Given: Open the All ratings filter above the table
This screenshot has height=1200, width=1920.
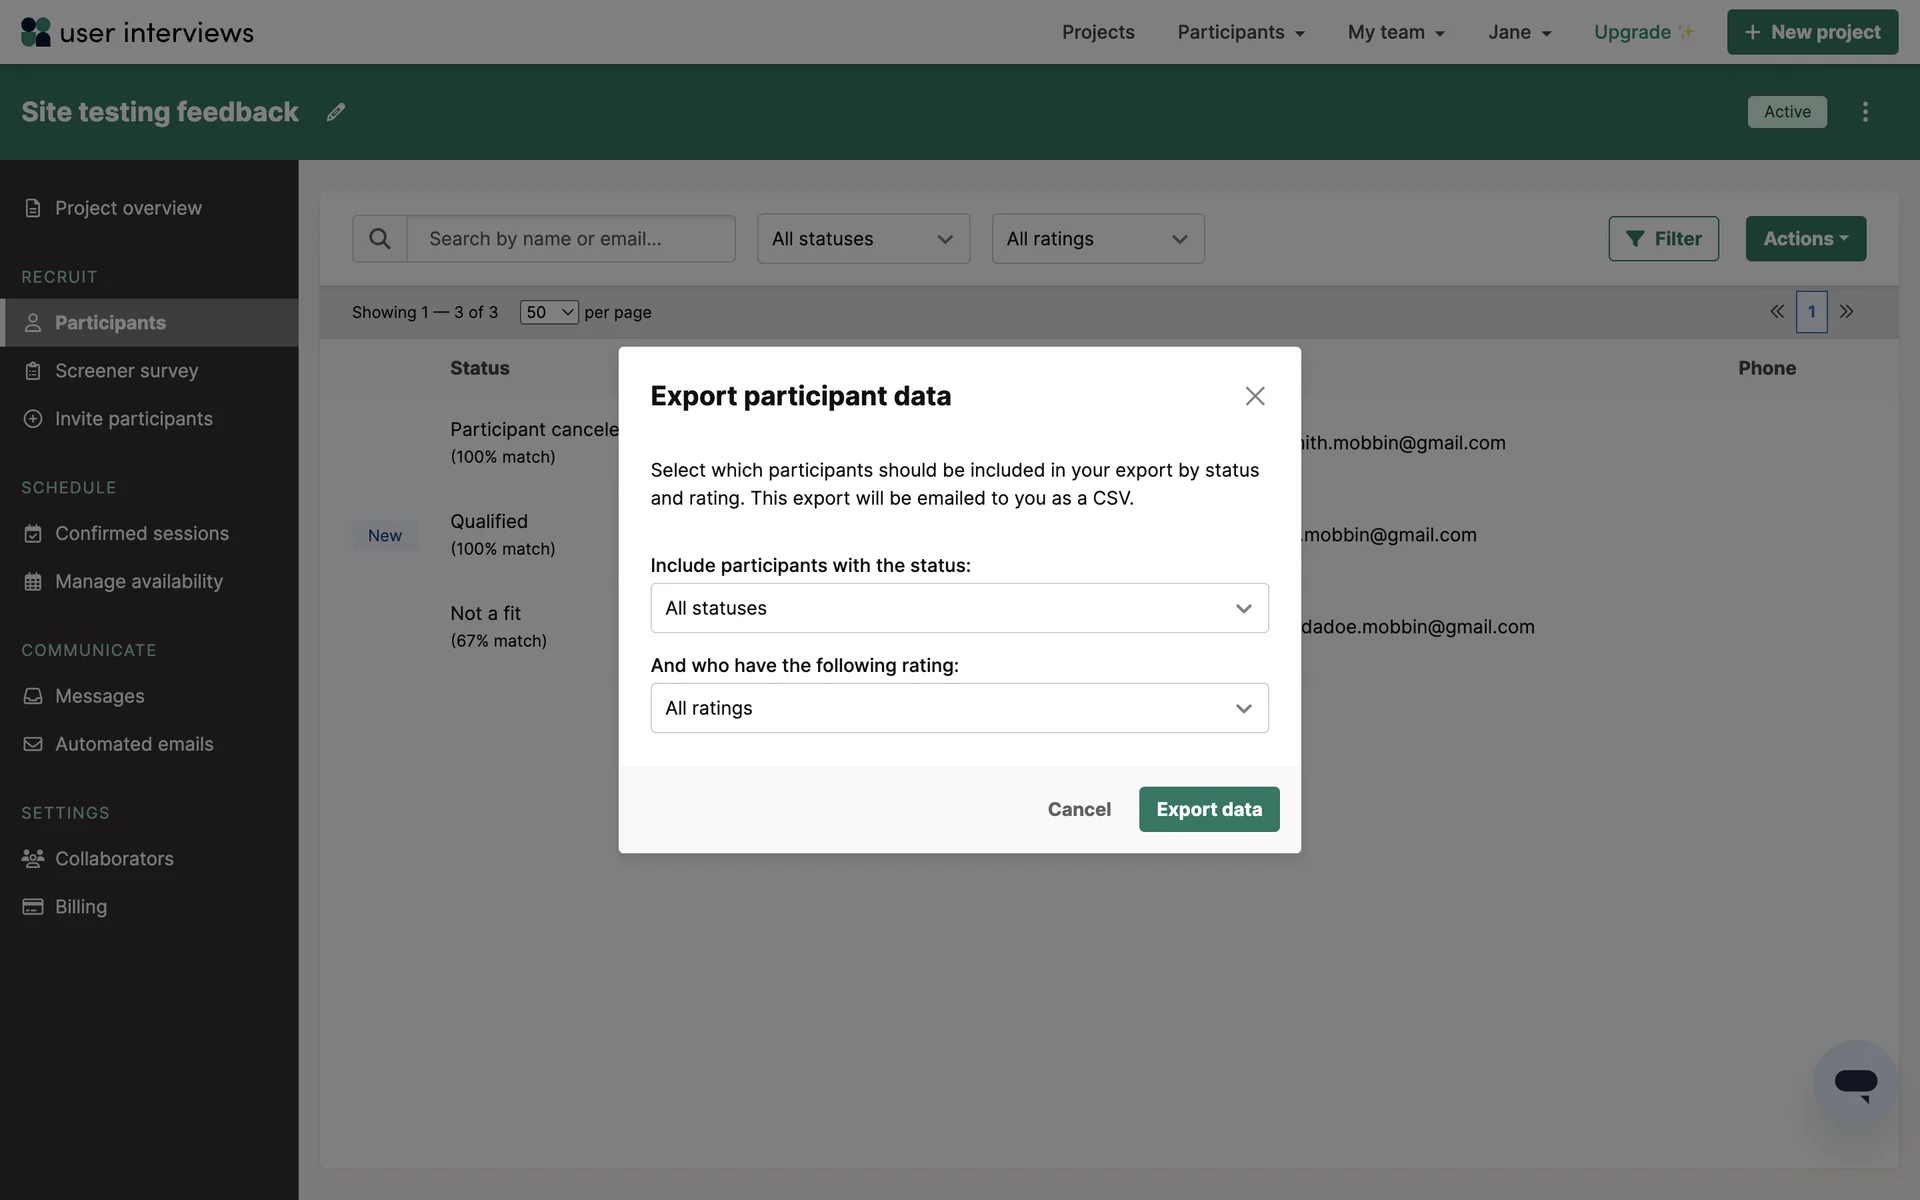Looking at the screenshot, I should click(1097, 239).
